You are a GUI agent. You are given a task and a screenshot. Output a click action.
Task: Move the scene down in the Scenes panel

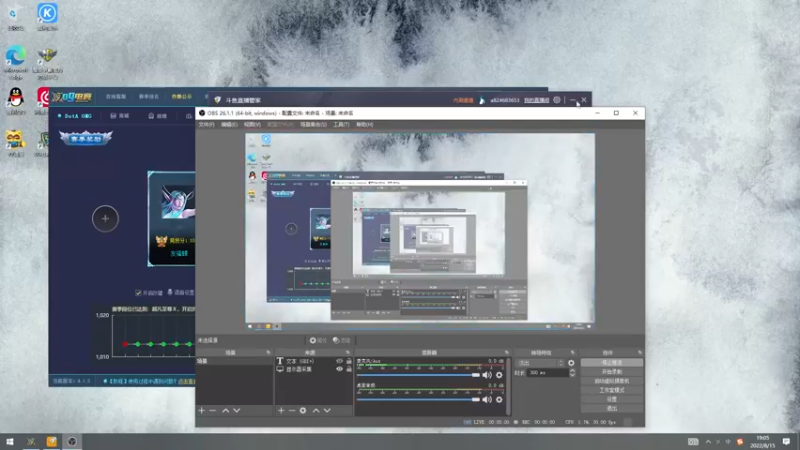point(237,410)
